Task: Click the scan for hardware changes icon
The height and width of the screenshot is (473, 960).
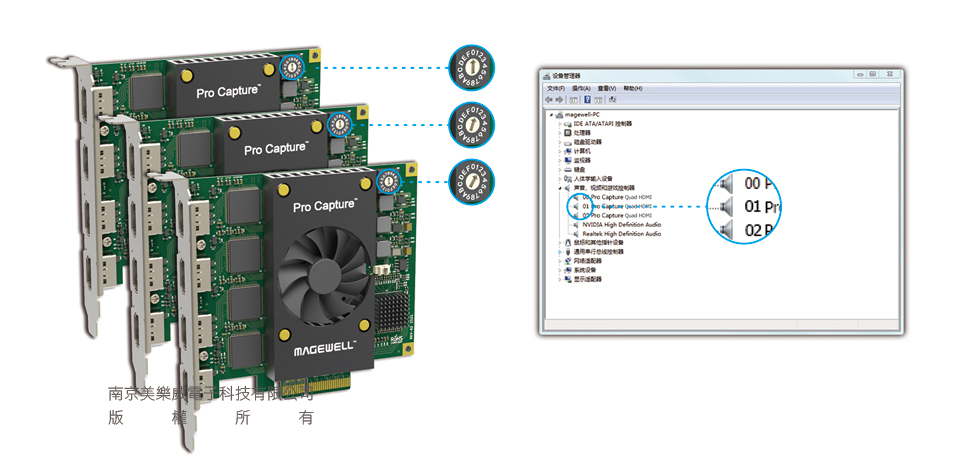Action: click(611, 99)
